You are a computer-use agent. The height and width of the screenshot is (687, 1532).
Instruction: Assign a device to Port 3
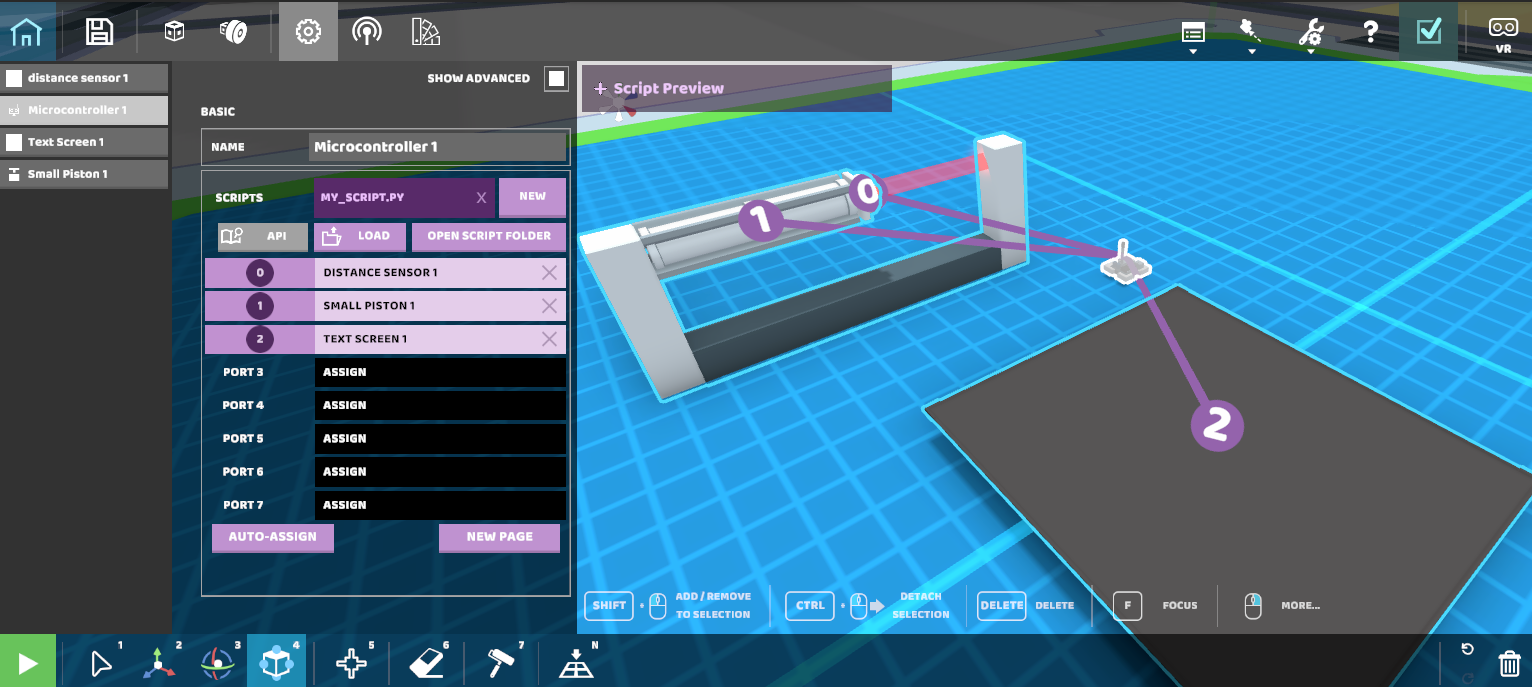[x=440, y=372]
